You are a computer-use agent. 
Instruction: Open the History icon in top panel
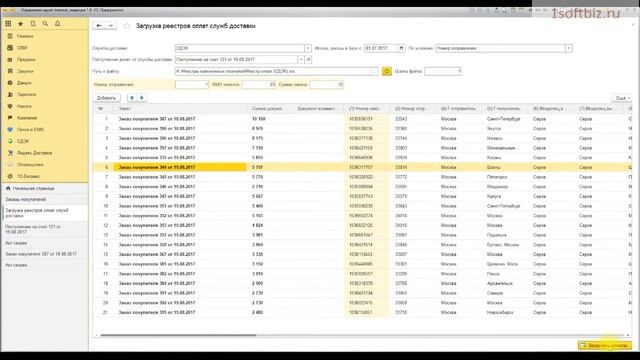(33, 24)
